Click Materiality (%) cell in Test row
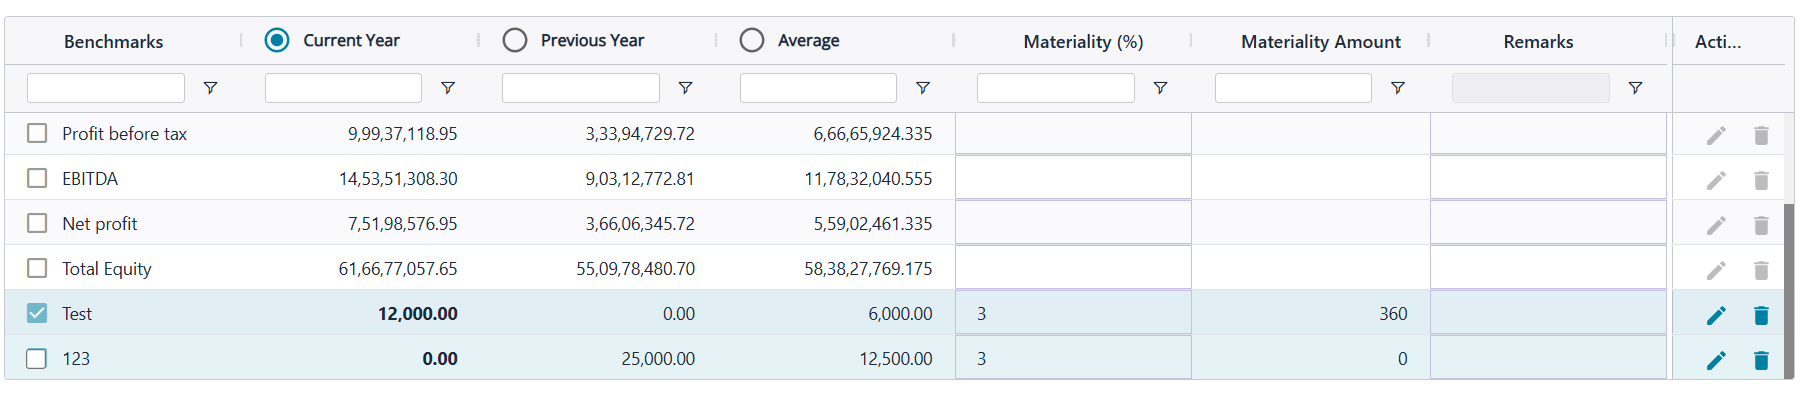Screen dimensions: 1804x404 point(1072,313)
